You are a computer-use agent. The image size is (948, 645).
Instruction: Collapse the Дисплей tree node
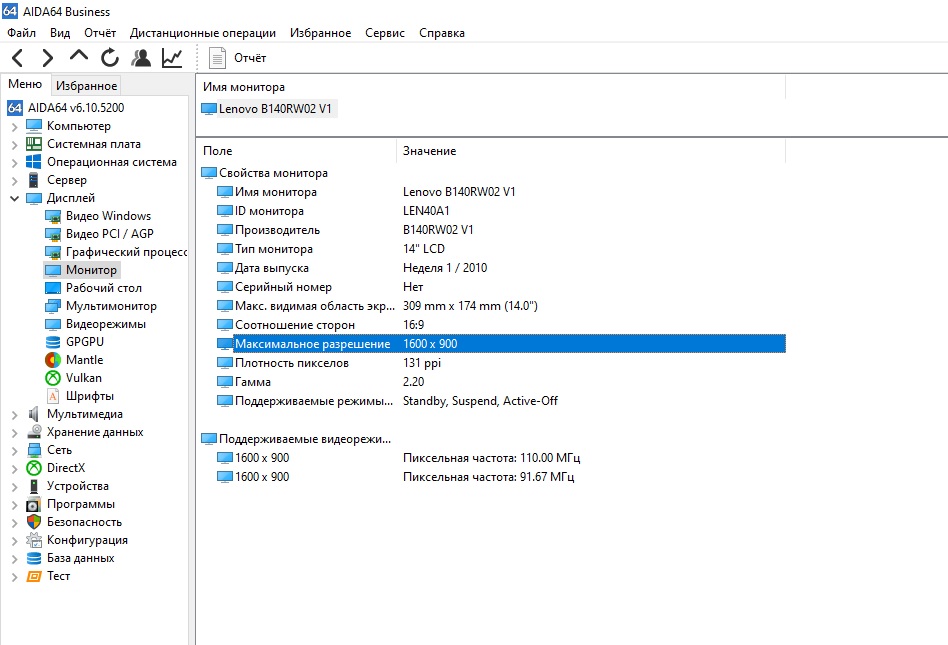coord(15,198)
